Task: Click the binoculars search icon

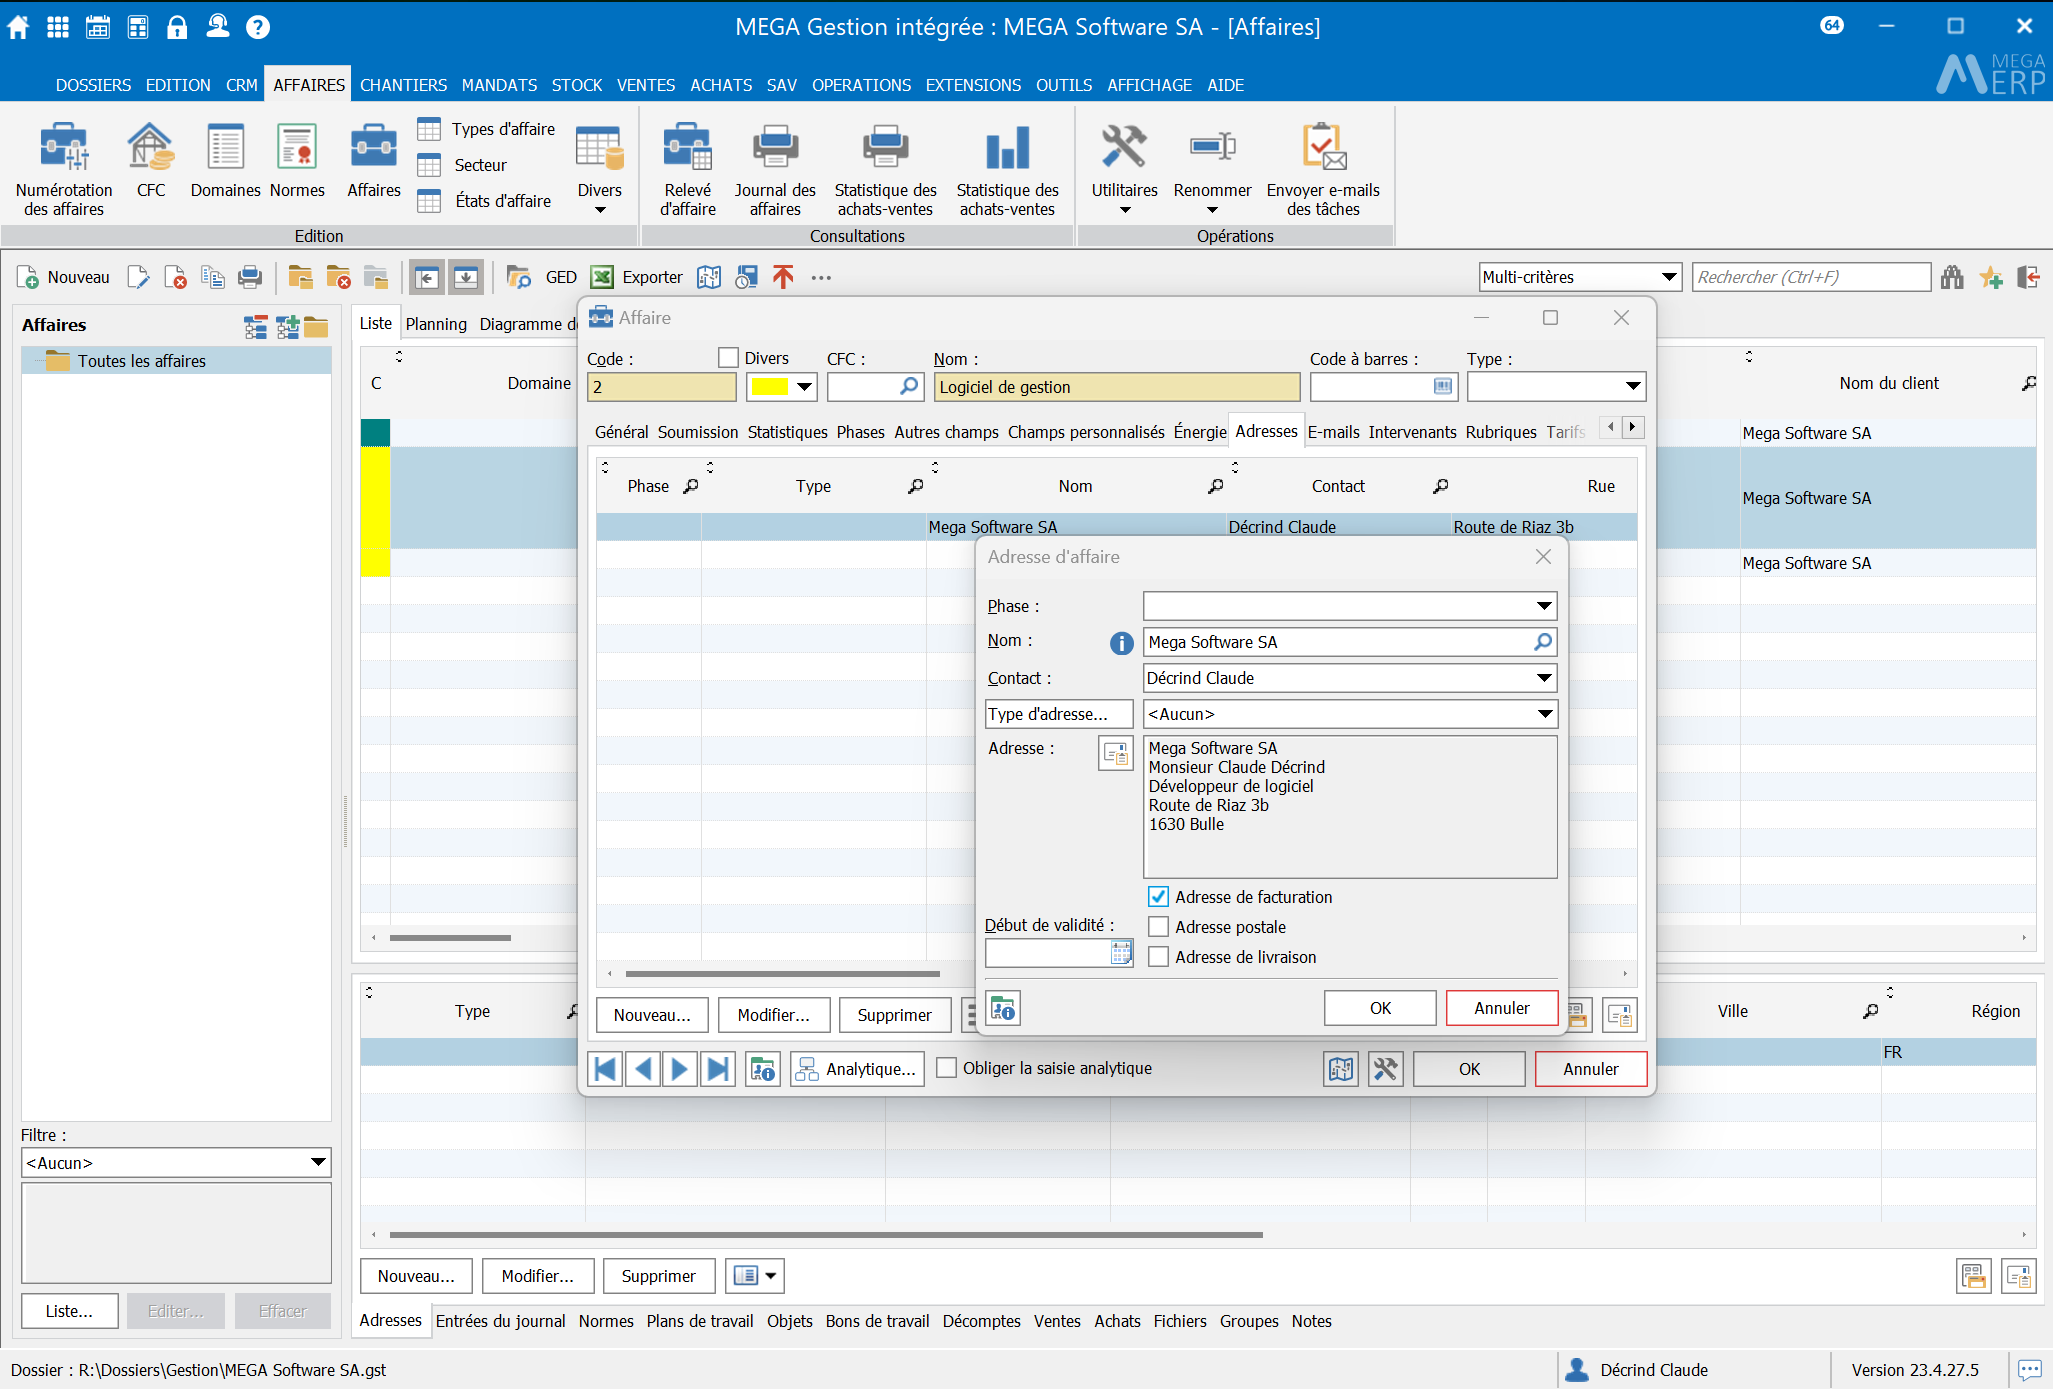Action: (1952, 277)
